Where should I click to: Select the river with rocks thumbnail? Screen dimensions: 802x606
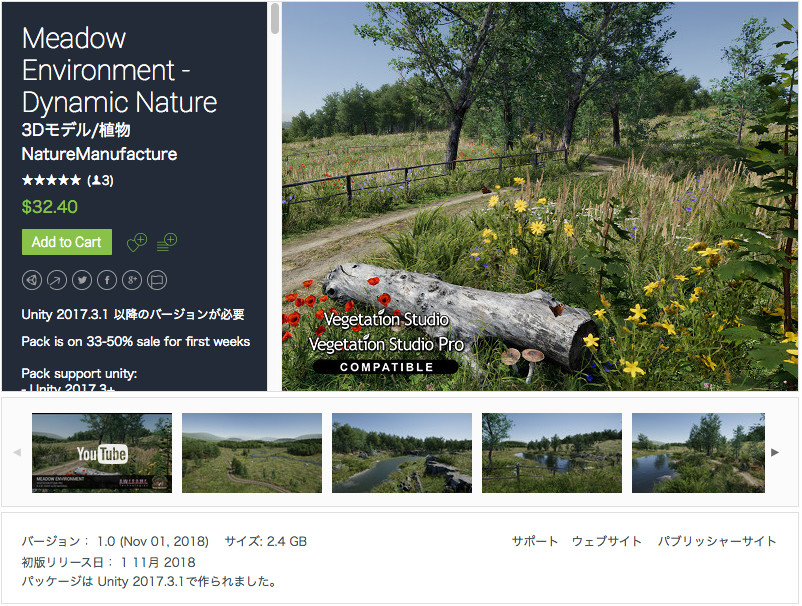point(402,453)
